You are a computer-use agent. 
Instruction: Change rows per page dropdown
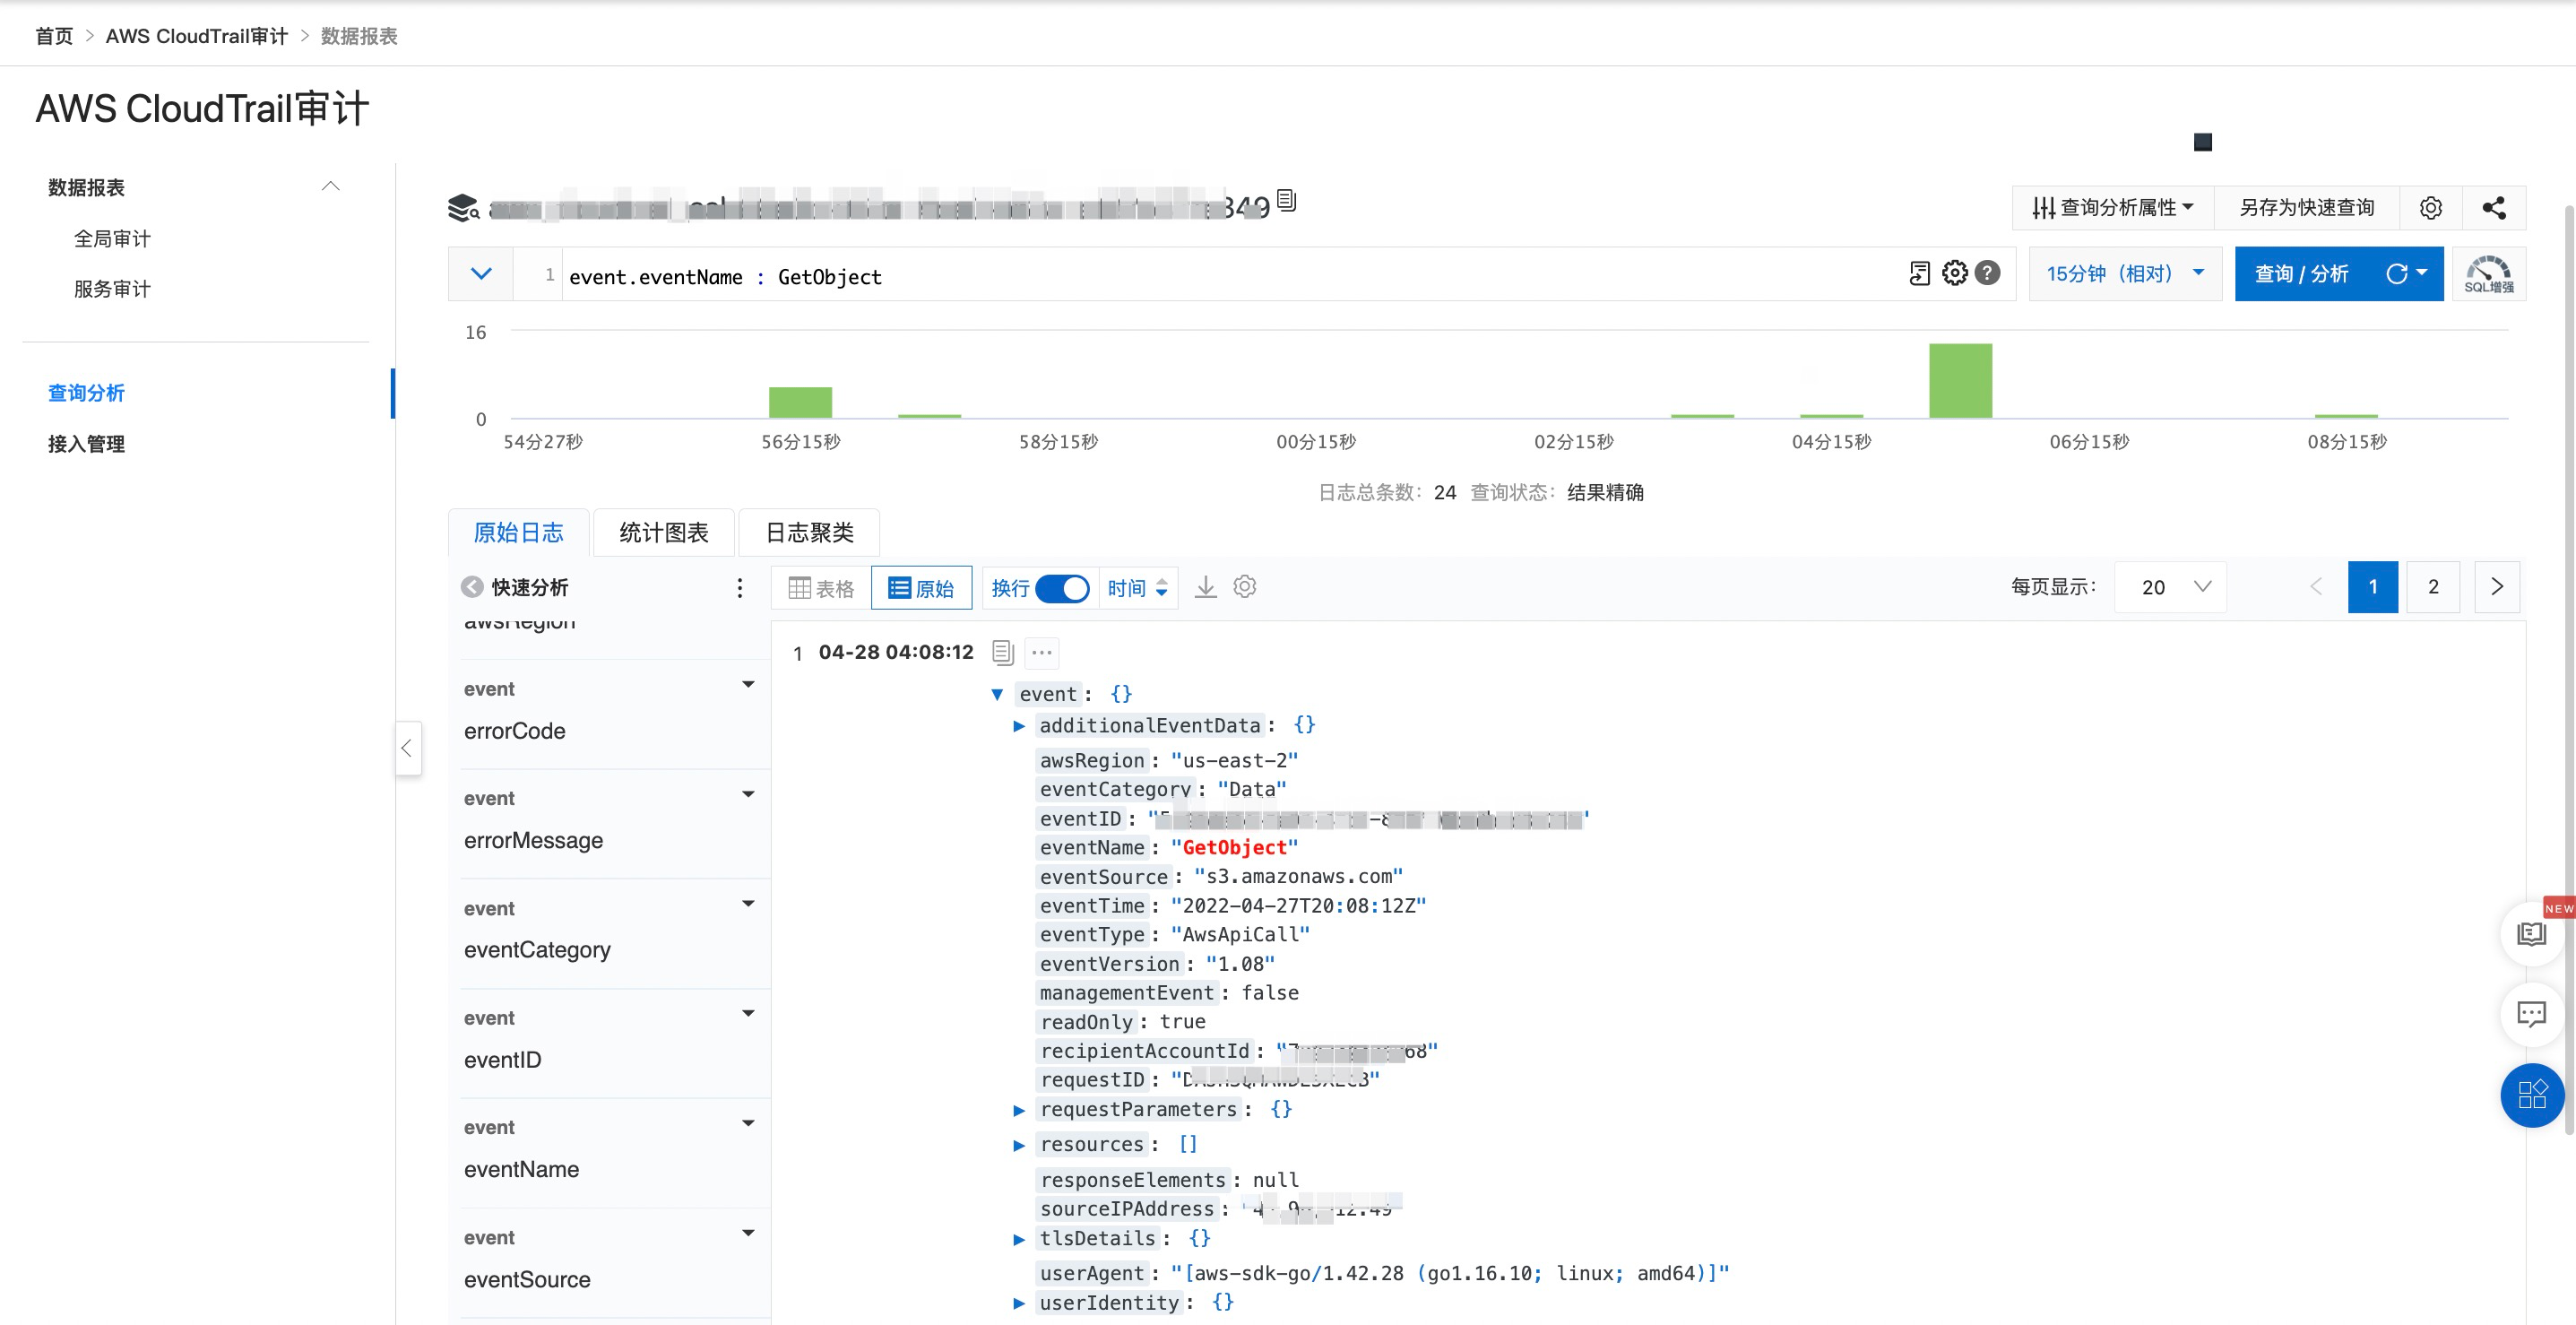pyautogui.click(x=2171, y=587)
